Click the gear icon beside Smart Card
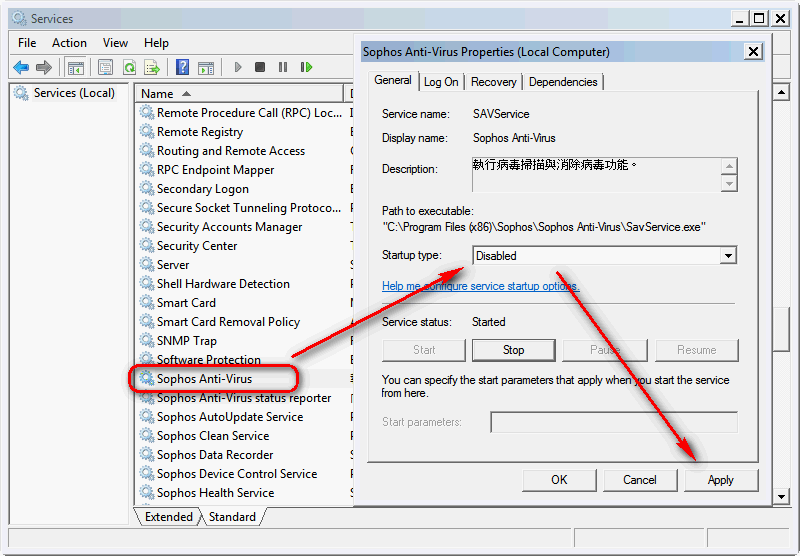Viewport: 800px width, 556px height. [x=147, y=302]
